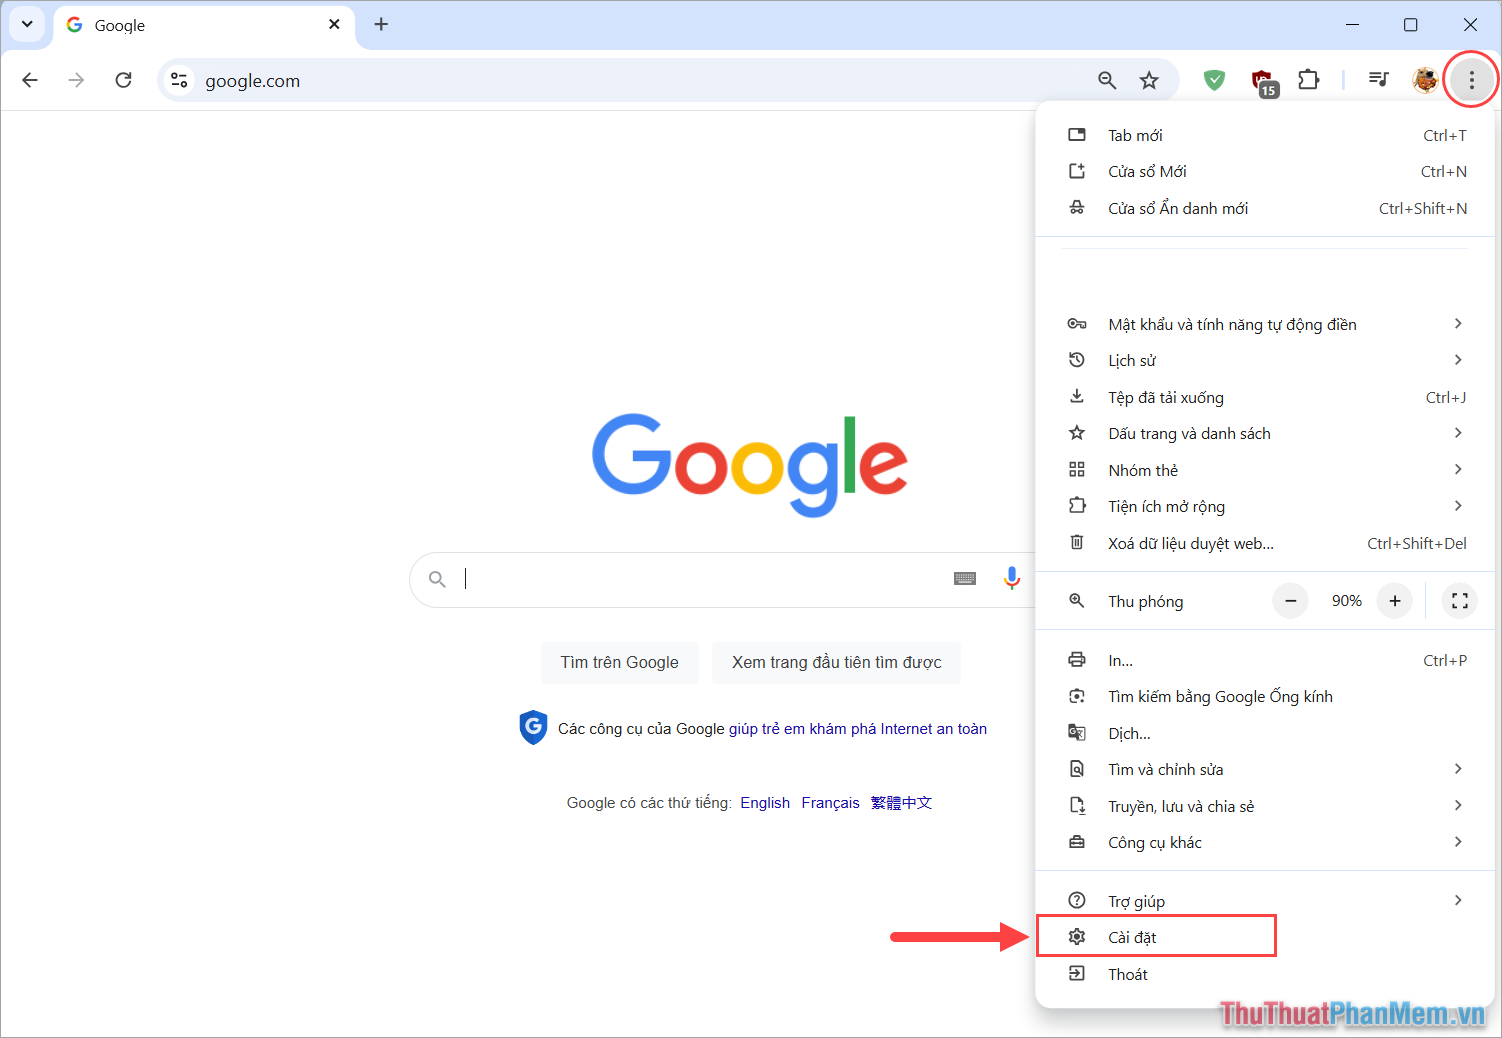Bookmark this page with the star icon
This screenshot has width=1502, height=1038.
click(x=1149, y=80)
